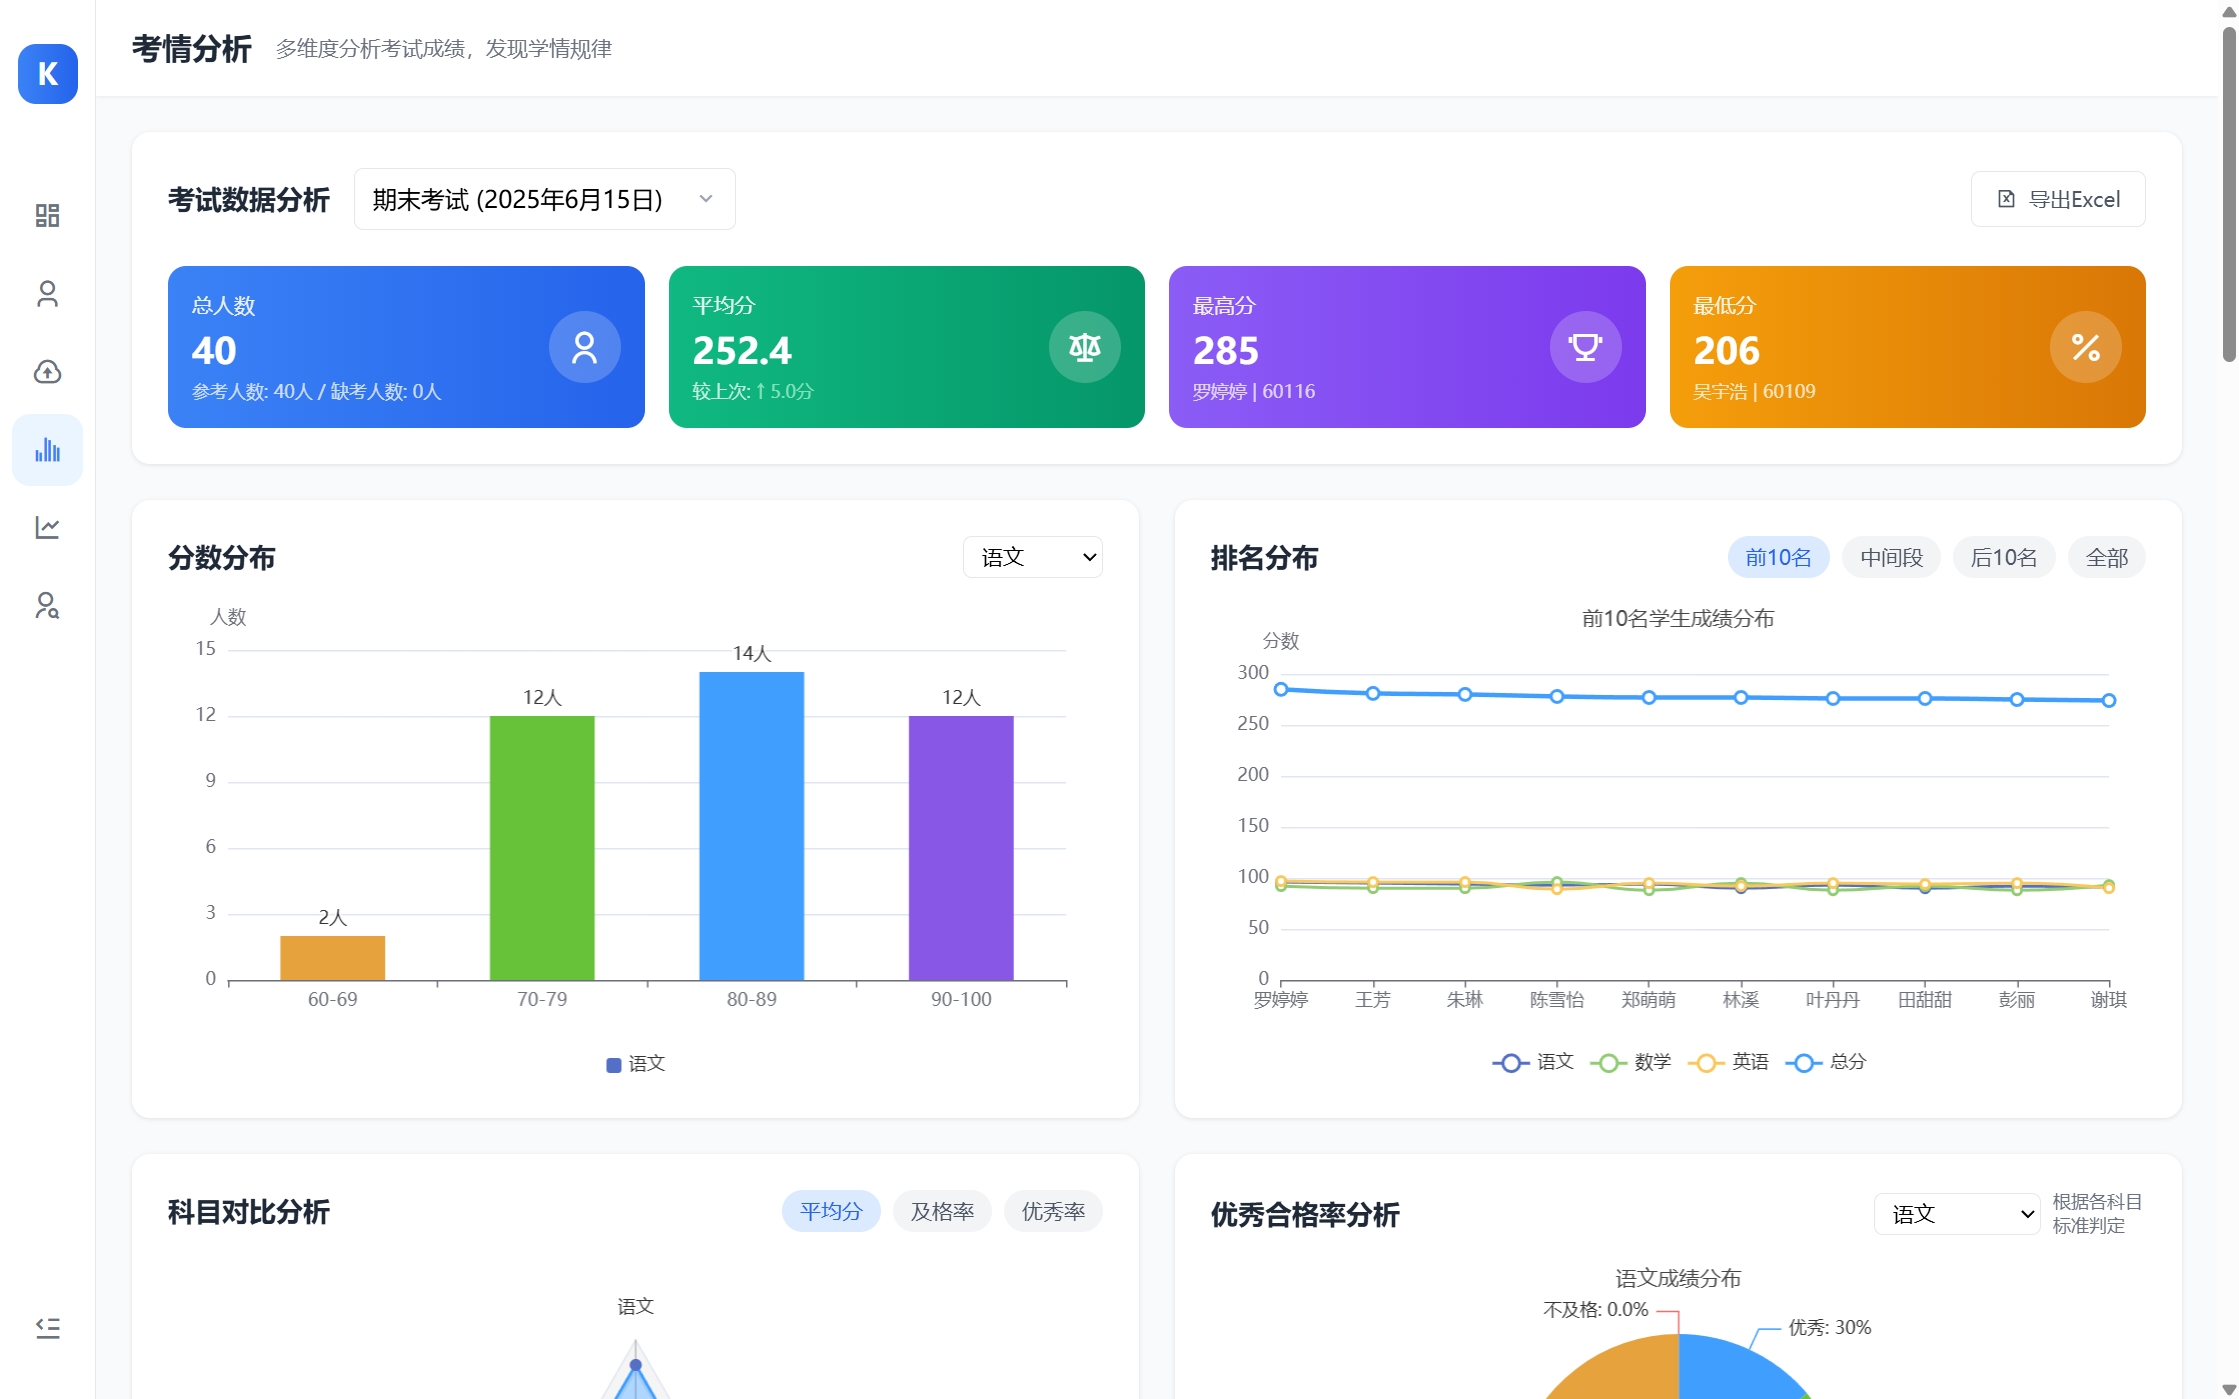This screenshot has width=2239, height=1399.
Task: Toggle 语文 series in ranking chart legend
Action: pos(1533,1062)
